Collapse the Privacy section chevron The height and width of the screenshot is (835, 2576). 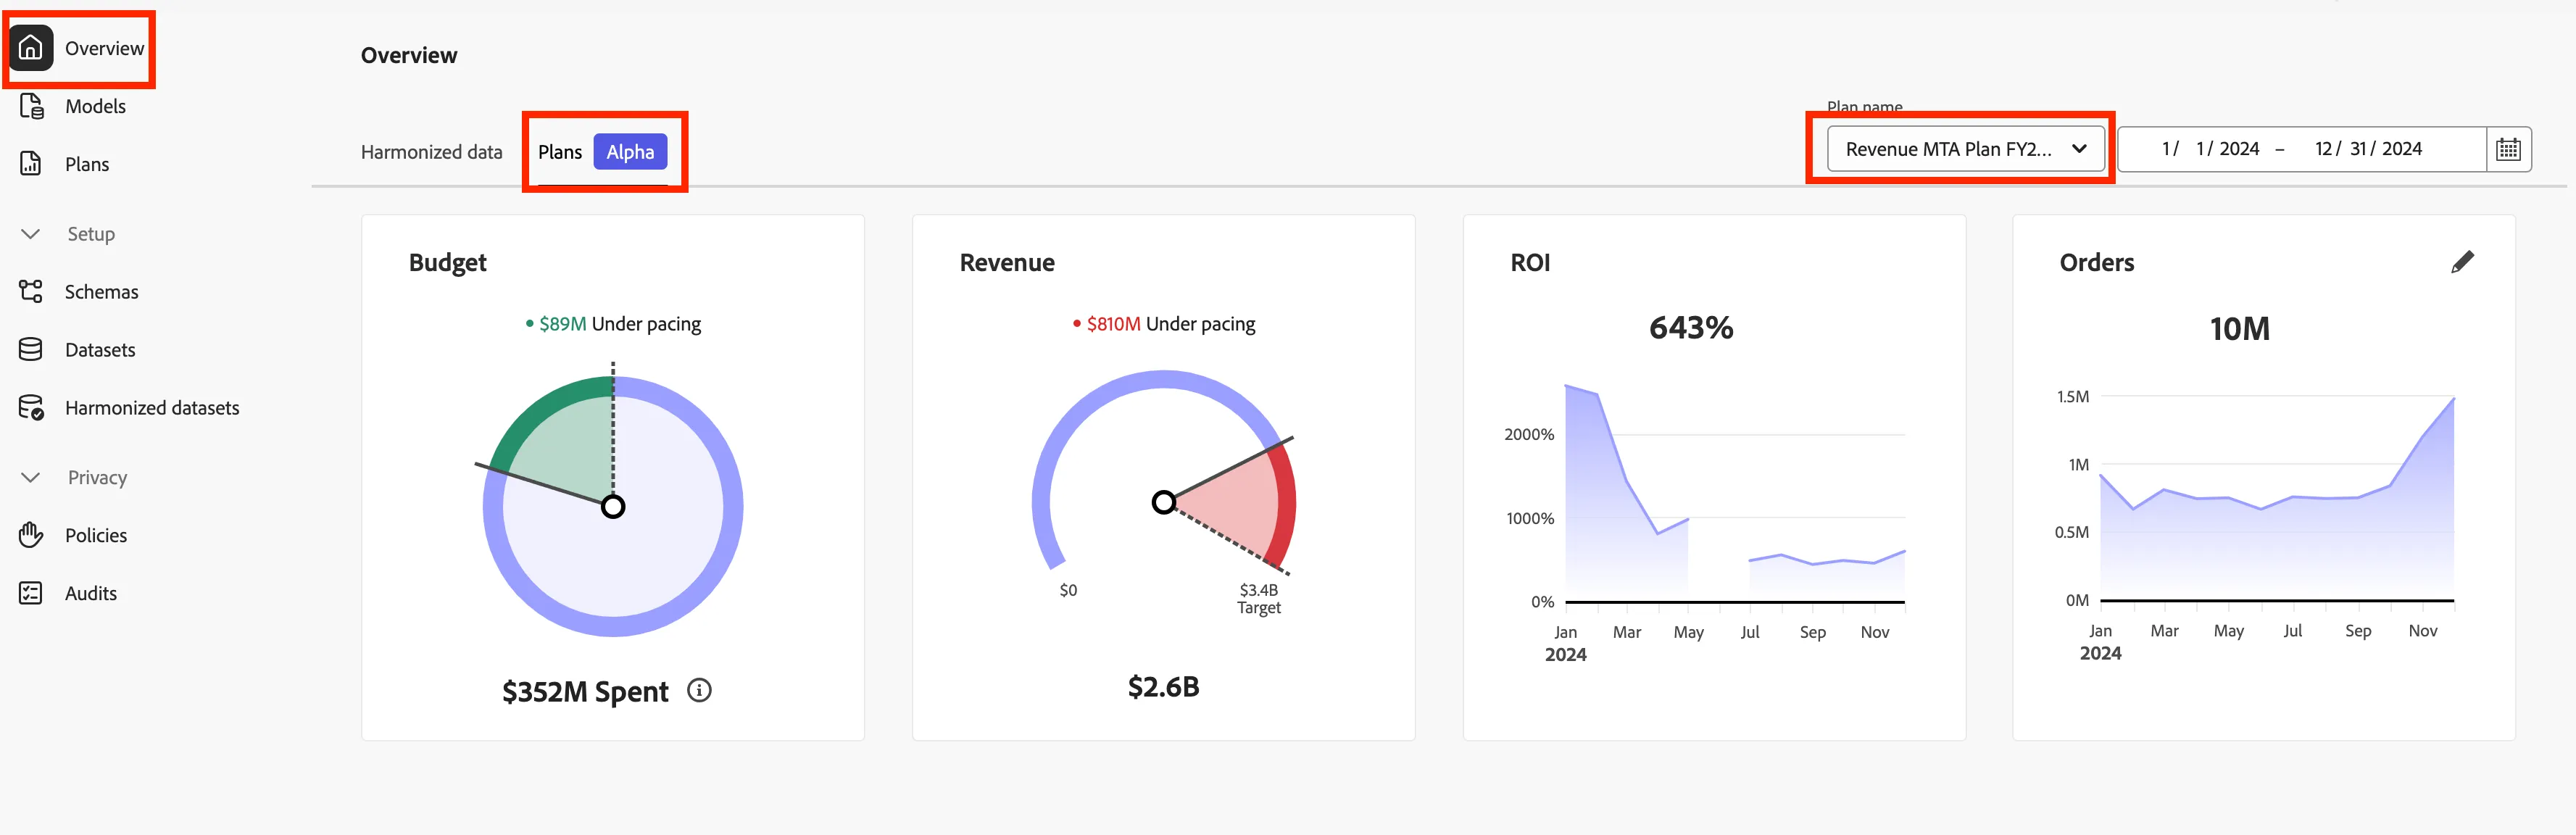pos(31,477)
